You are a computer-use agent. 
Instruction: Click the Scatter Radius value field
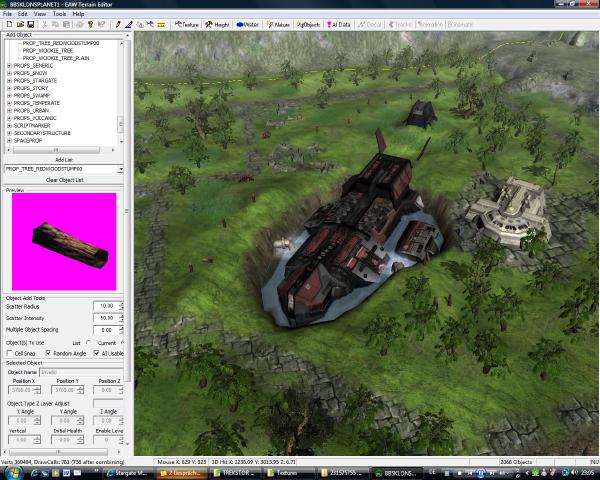106,306
